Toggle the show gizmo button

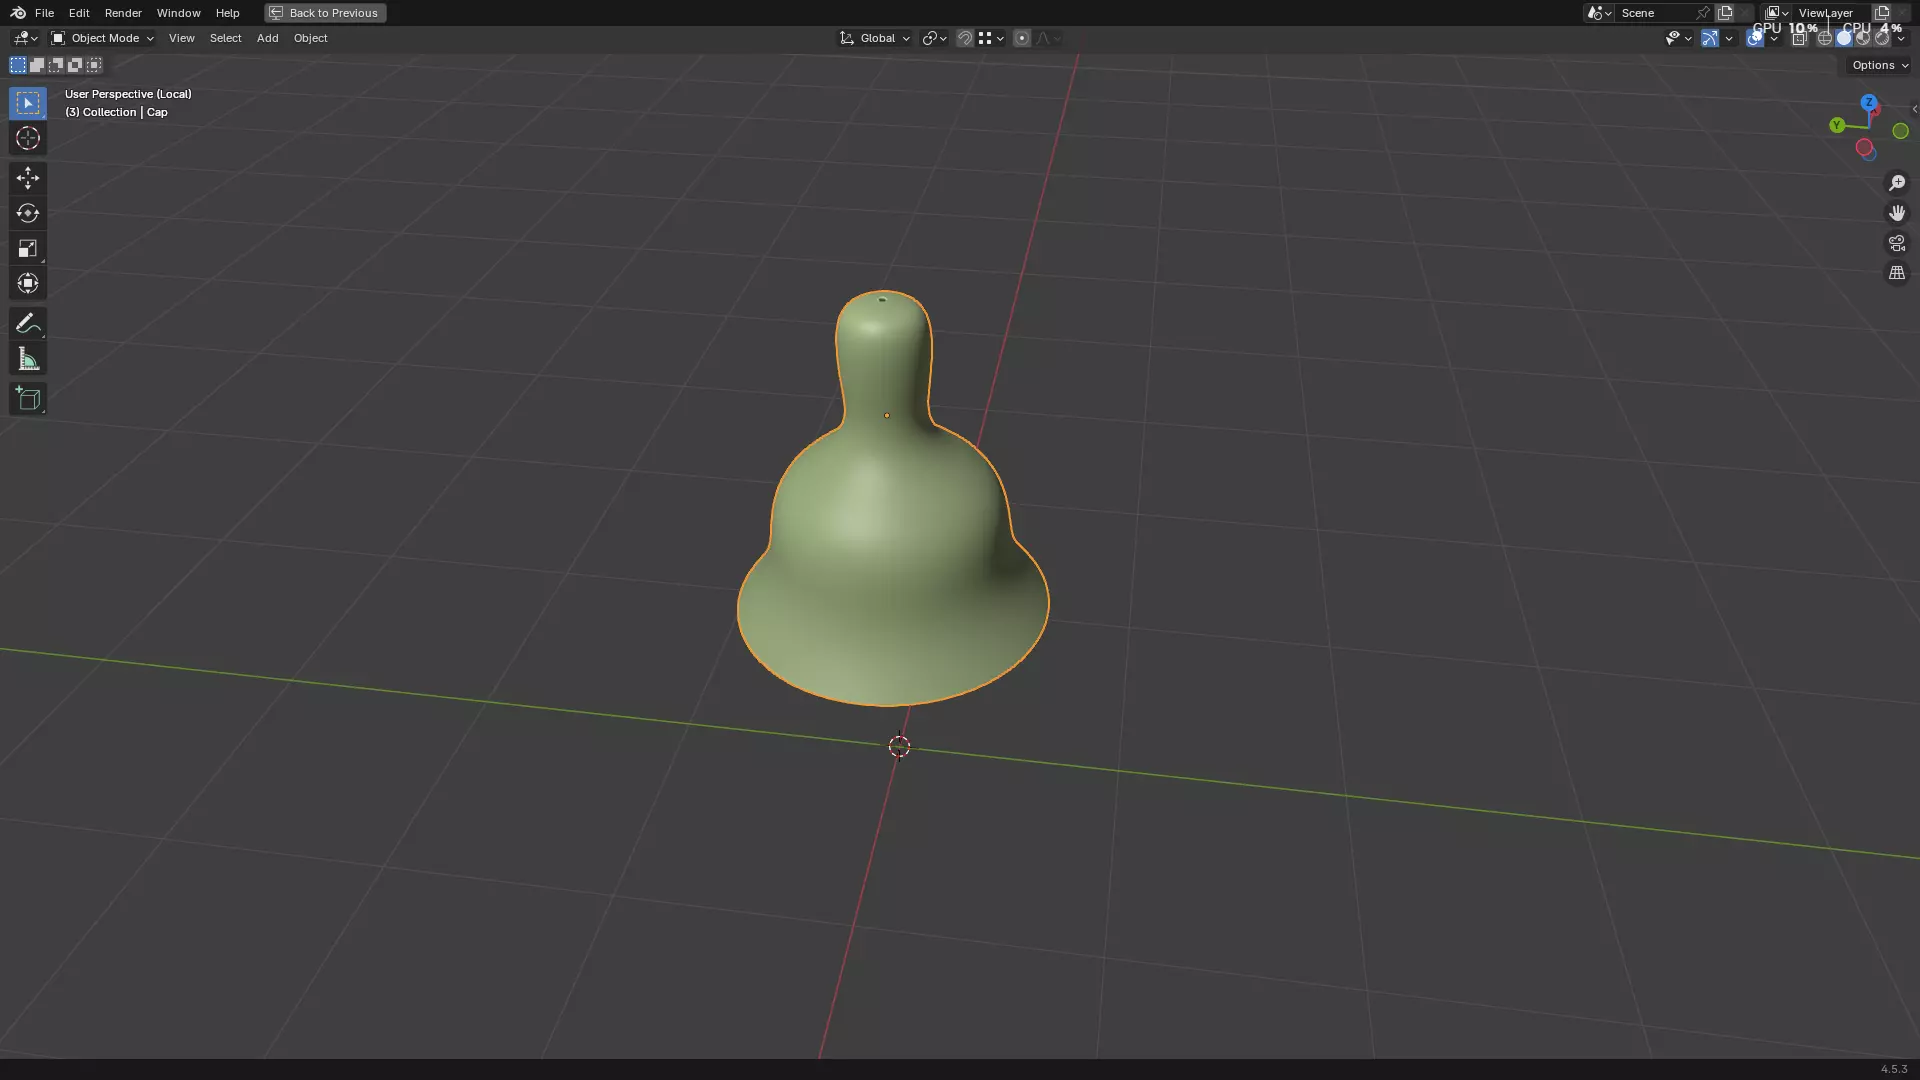(1710, 38)
